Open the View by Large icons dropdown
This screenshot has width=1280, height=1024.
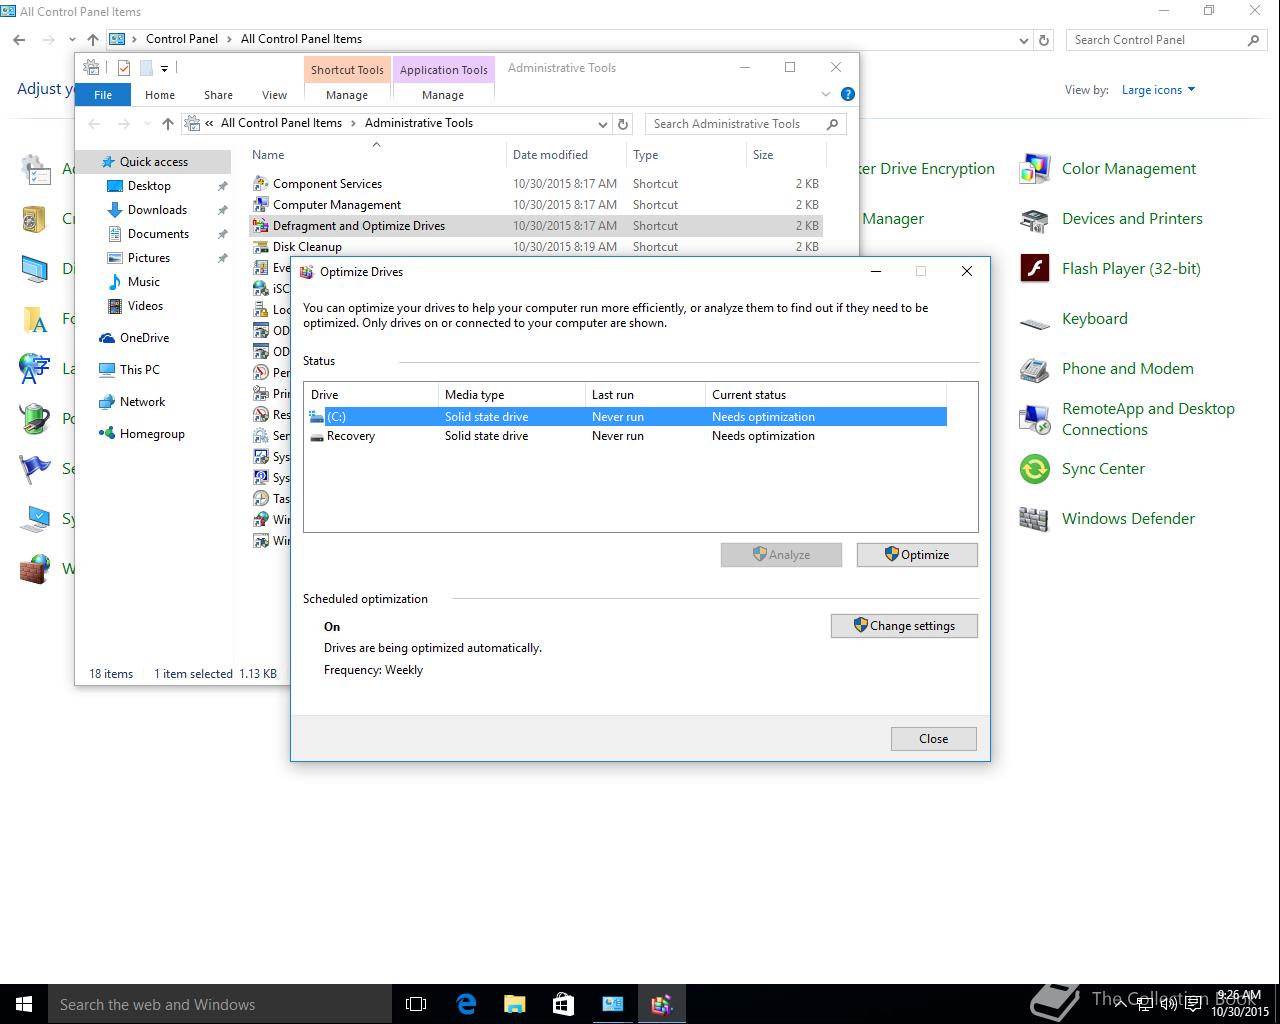click(x=1158, y=90)
